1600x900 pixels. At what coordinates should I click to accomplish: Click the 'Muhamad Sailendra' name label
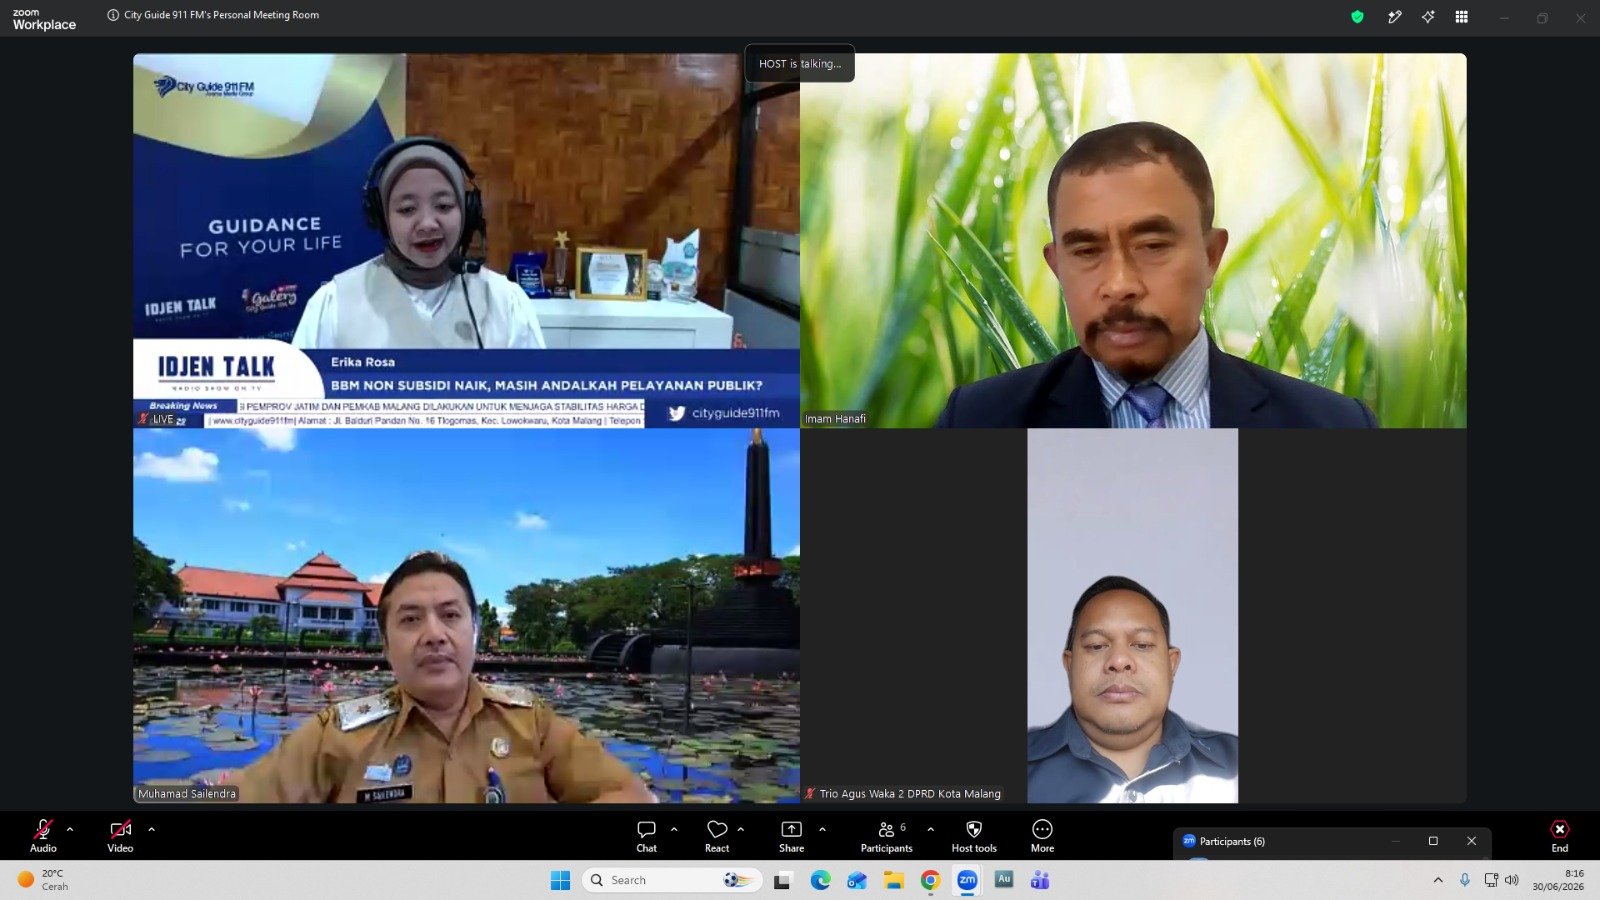pos(187,794)
